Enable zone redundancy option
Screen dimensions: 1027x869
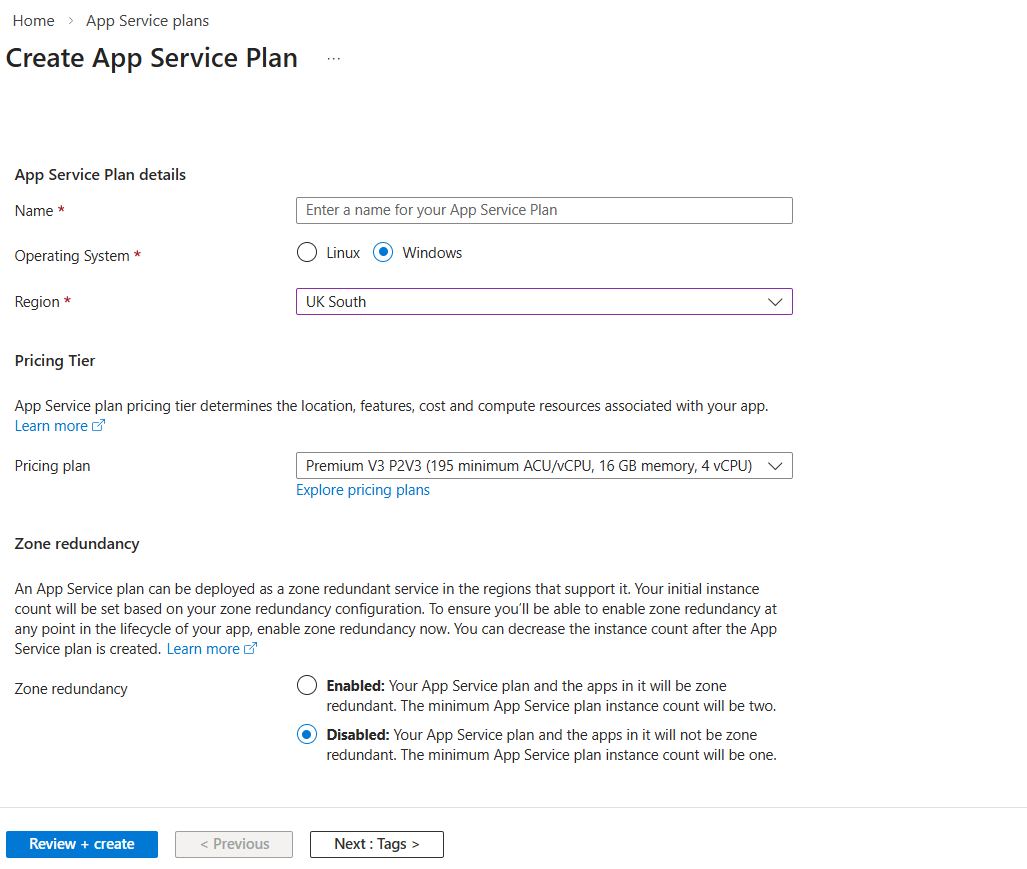point(307,686)
